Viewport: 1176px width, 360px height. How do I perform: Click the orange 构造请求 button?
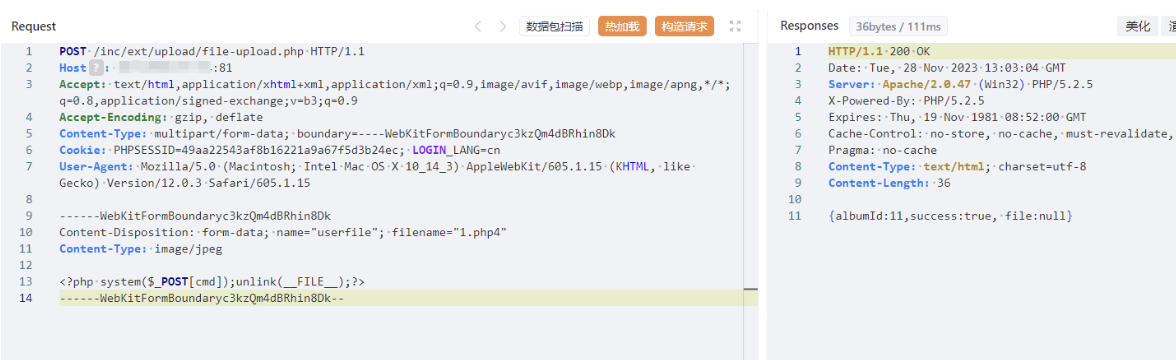click(684, 26)
